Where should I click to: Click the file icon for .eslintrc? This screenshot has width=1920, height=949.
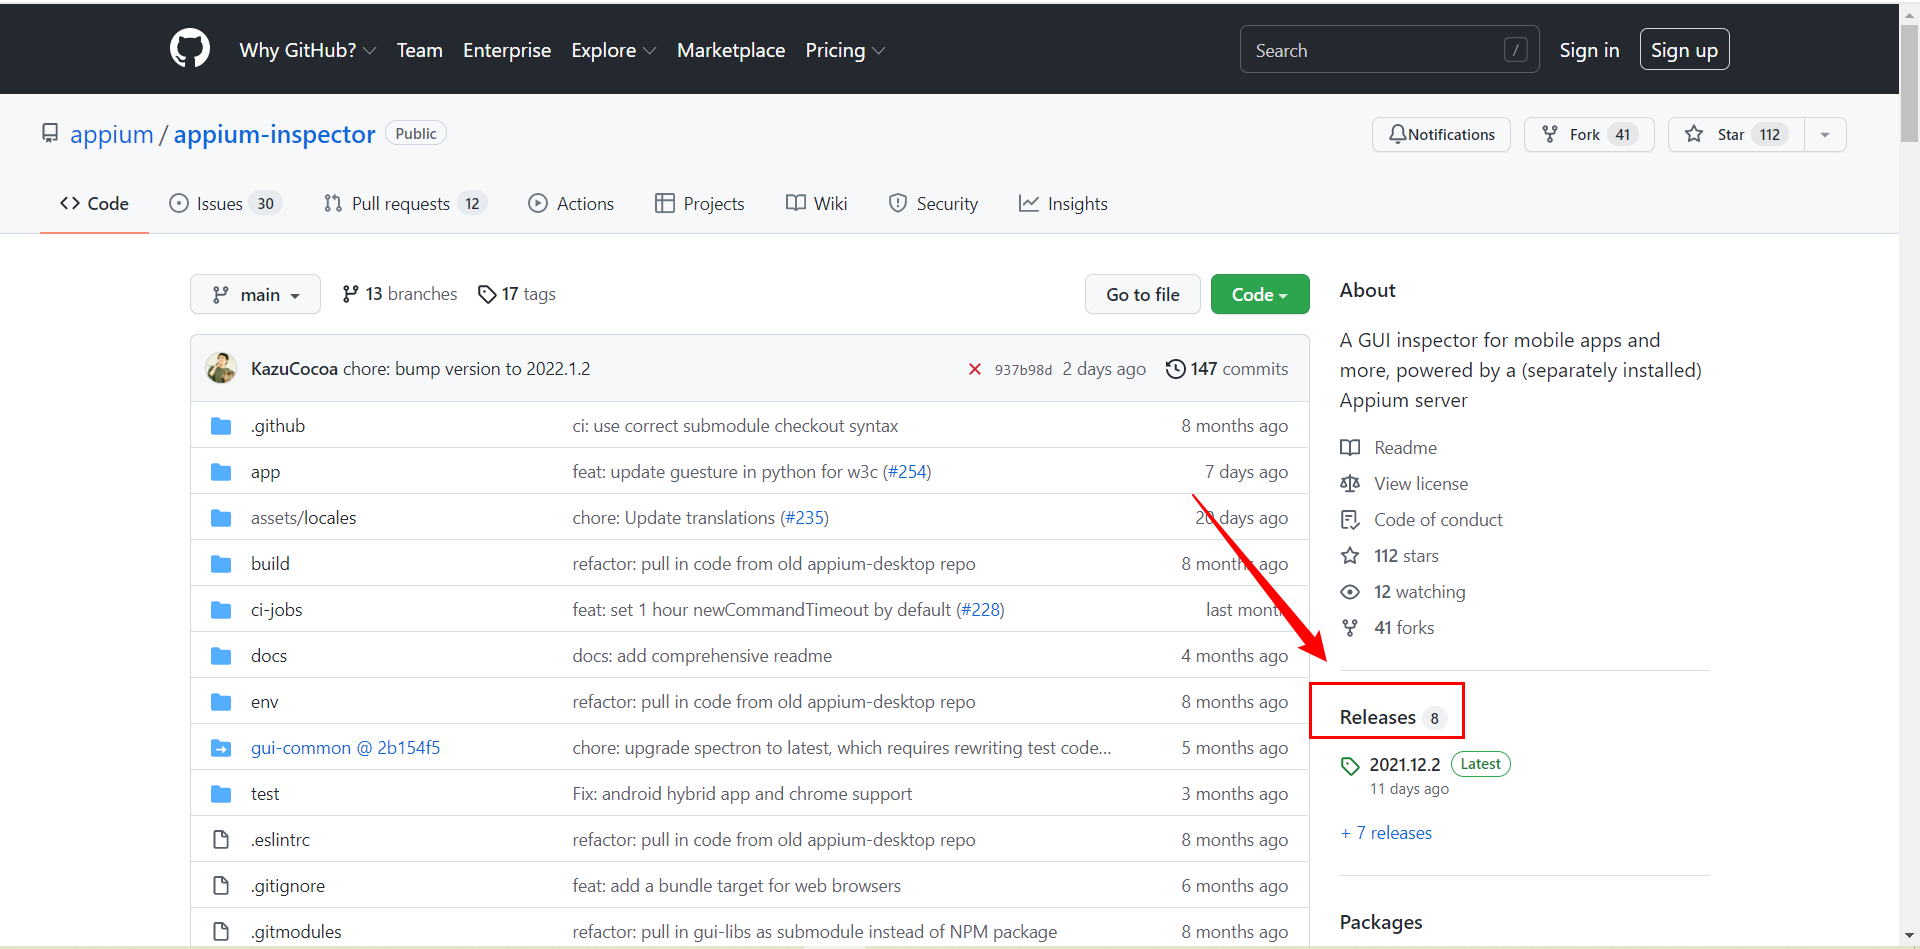(221, 840)
